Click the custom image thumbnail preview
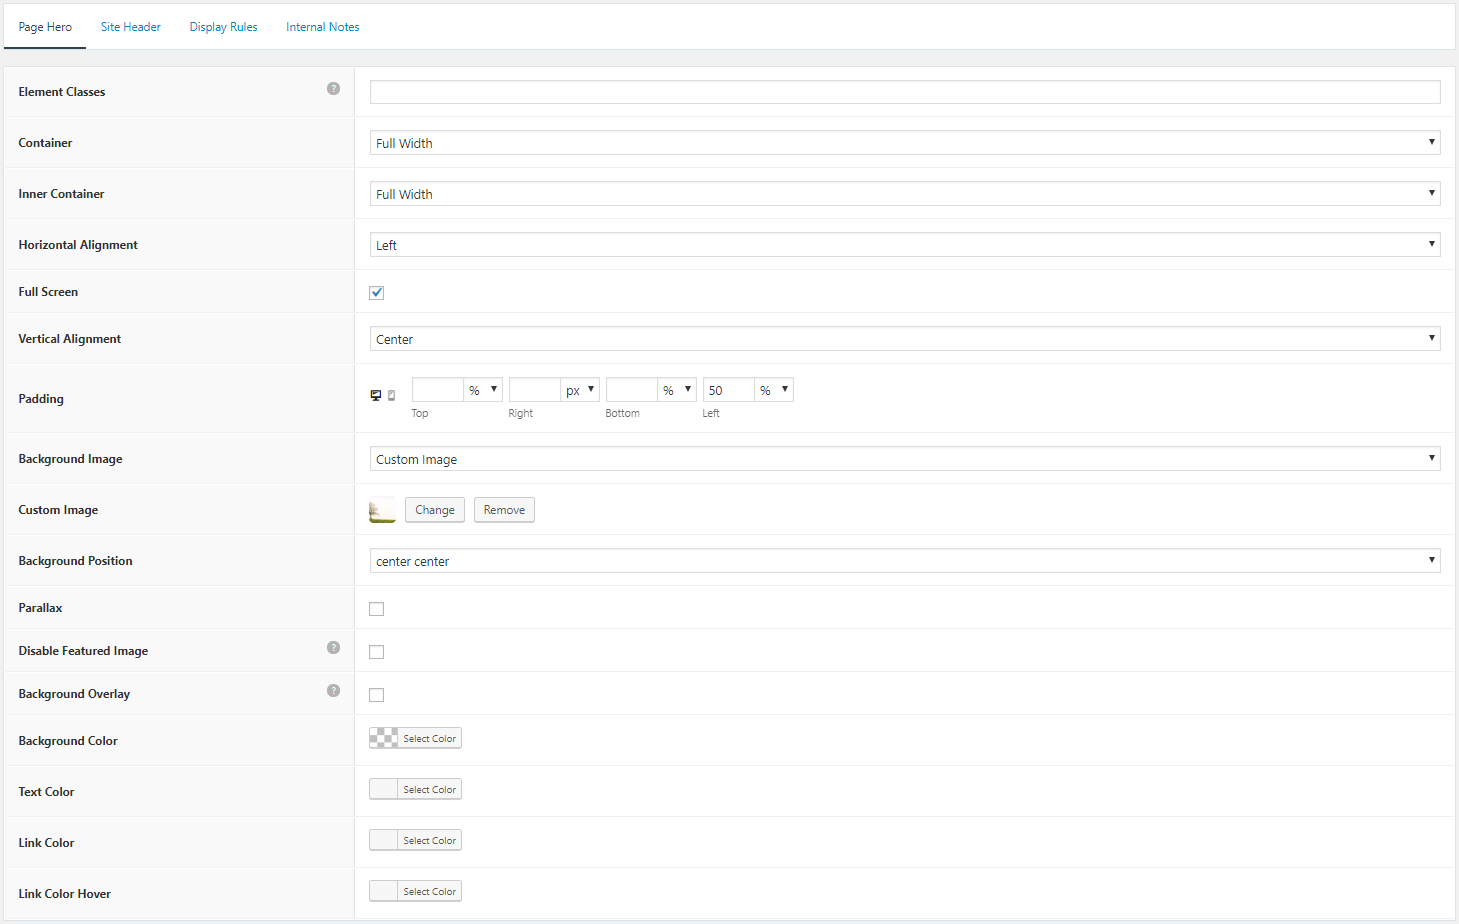 [x=382, y=510]
